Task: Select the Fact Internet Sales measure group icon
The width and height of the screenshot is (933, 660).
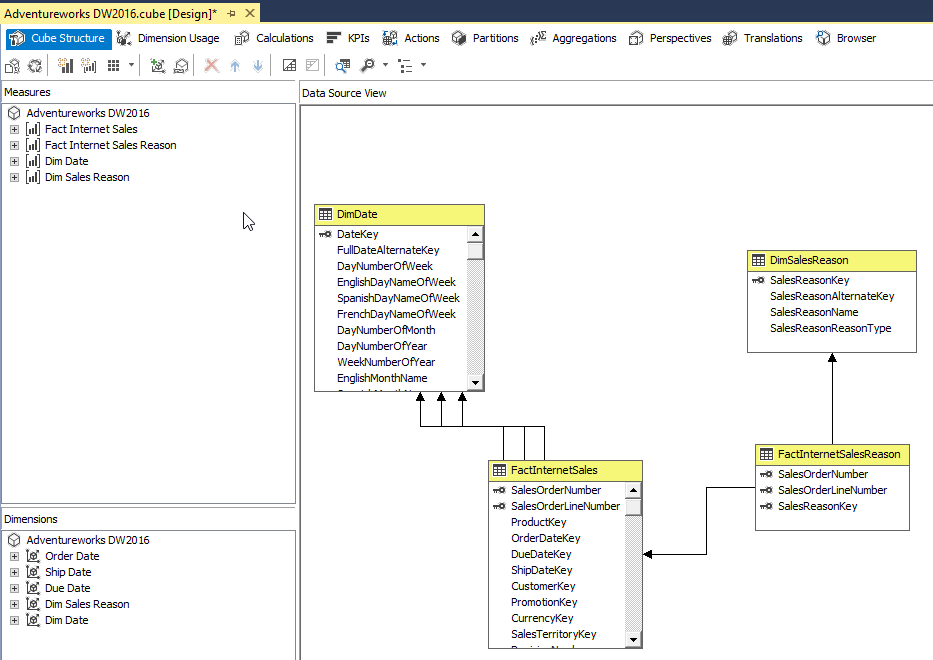Action: (33, 129)
